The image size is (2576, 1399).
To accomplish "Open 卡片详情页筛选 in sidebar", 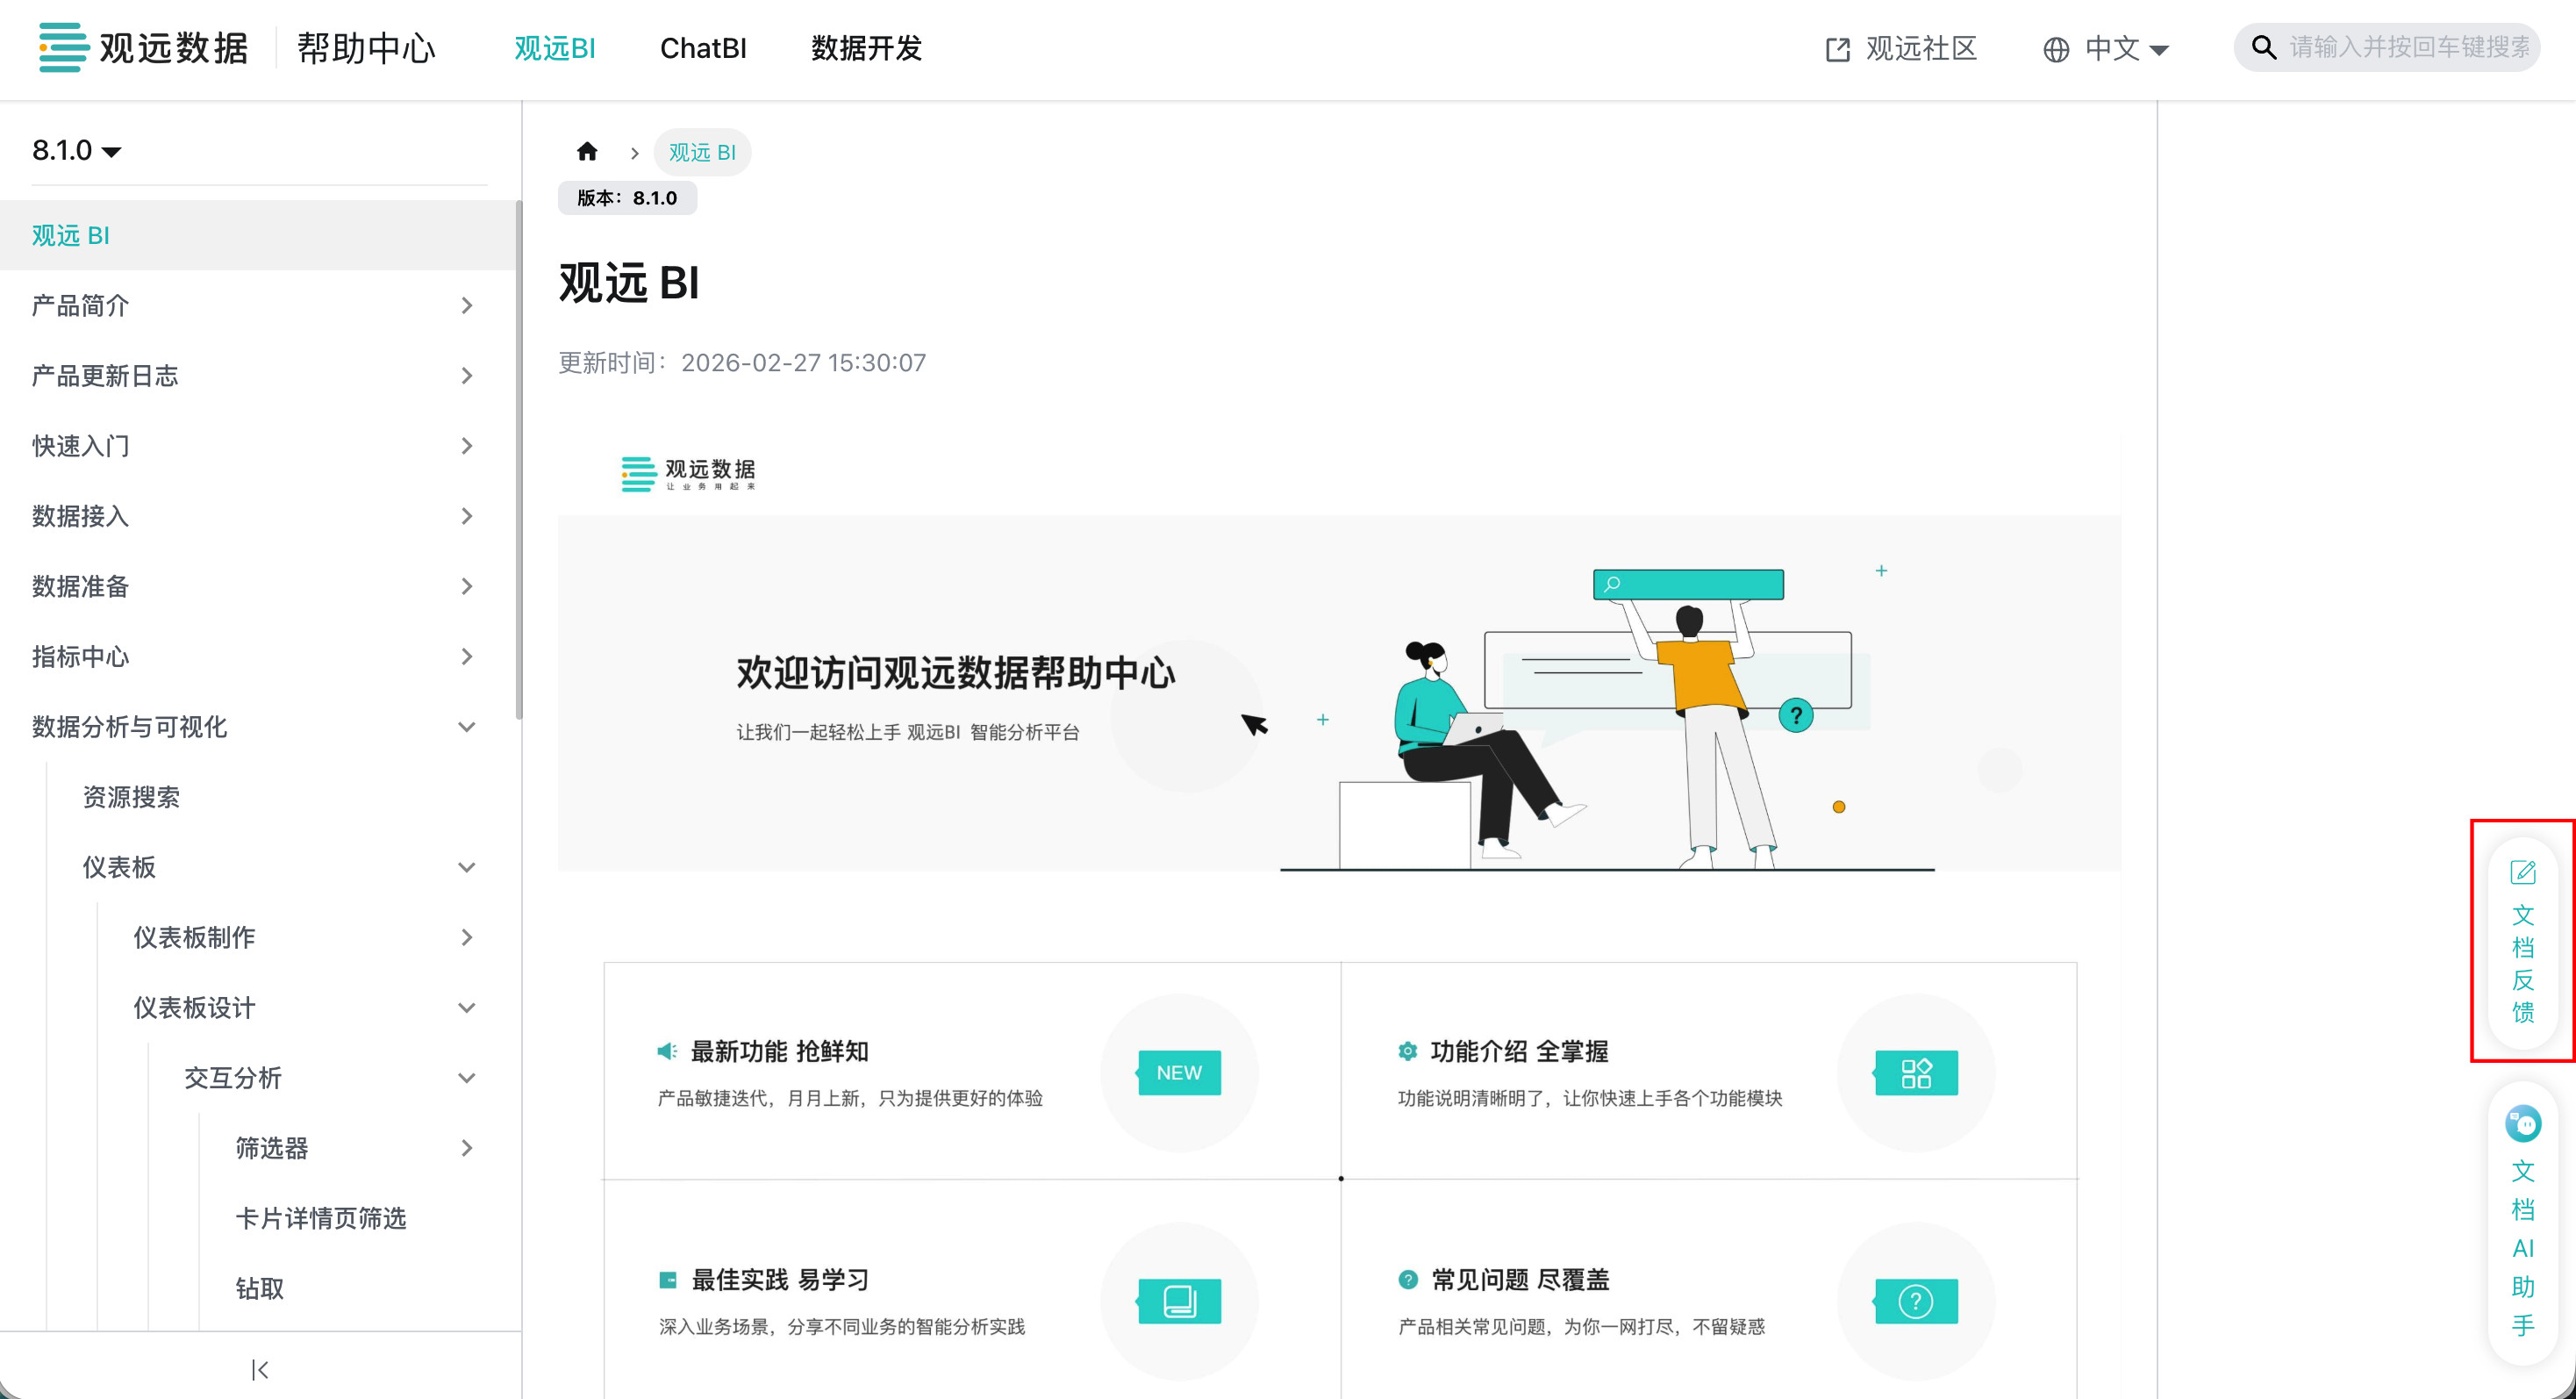I will coord(320,1218).
